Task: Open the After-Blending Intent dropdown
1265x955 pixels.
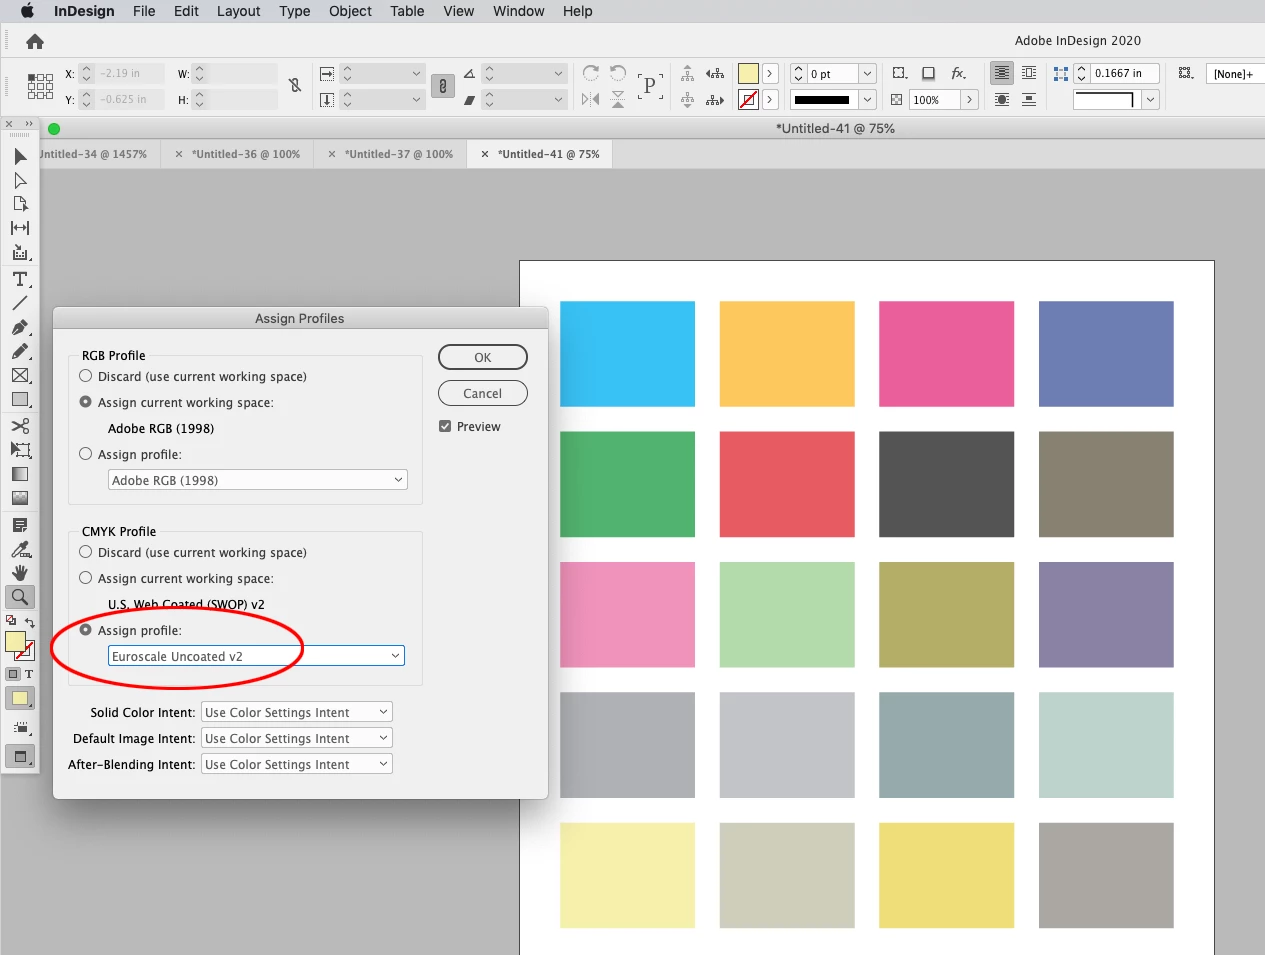Action: pyautogui.click(x=297, y=764)
